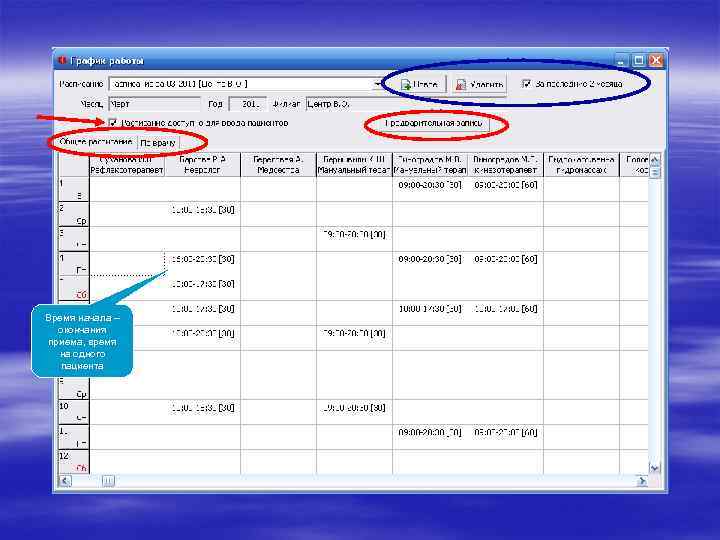The image size is (720, 540).
Task: Click the vertical scrollbar up arrow
Action: click(x=655, y=160)
